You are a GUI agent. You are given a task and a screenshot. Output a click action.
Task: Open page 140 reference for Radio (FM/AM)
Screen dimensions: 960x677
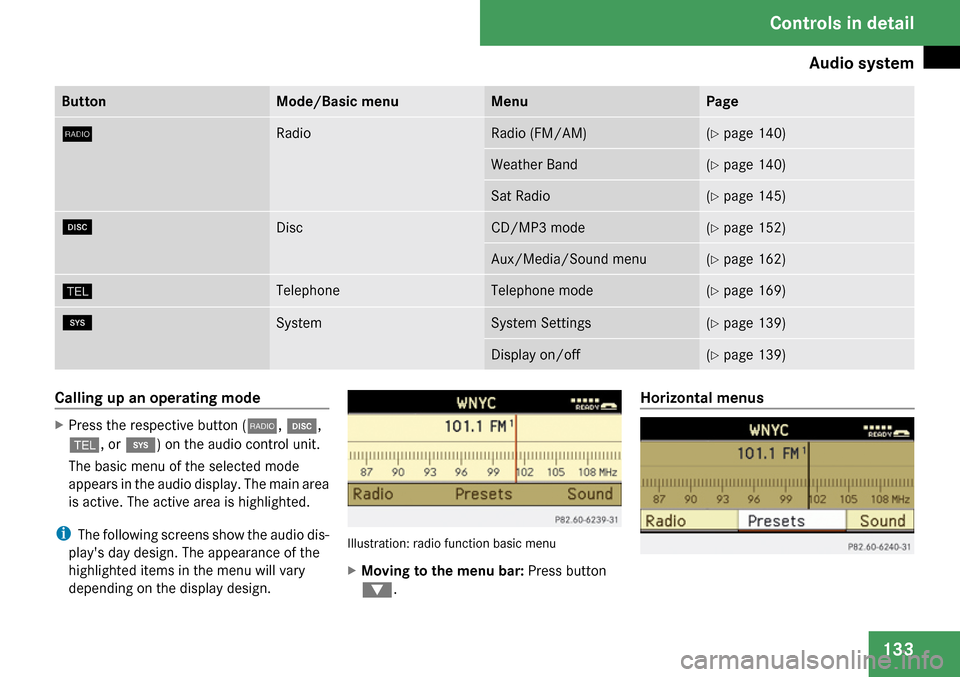[x=746, y=133]
